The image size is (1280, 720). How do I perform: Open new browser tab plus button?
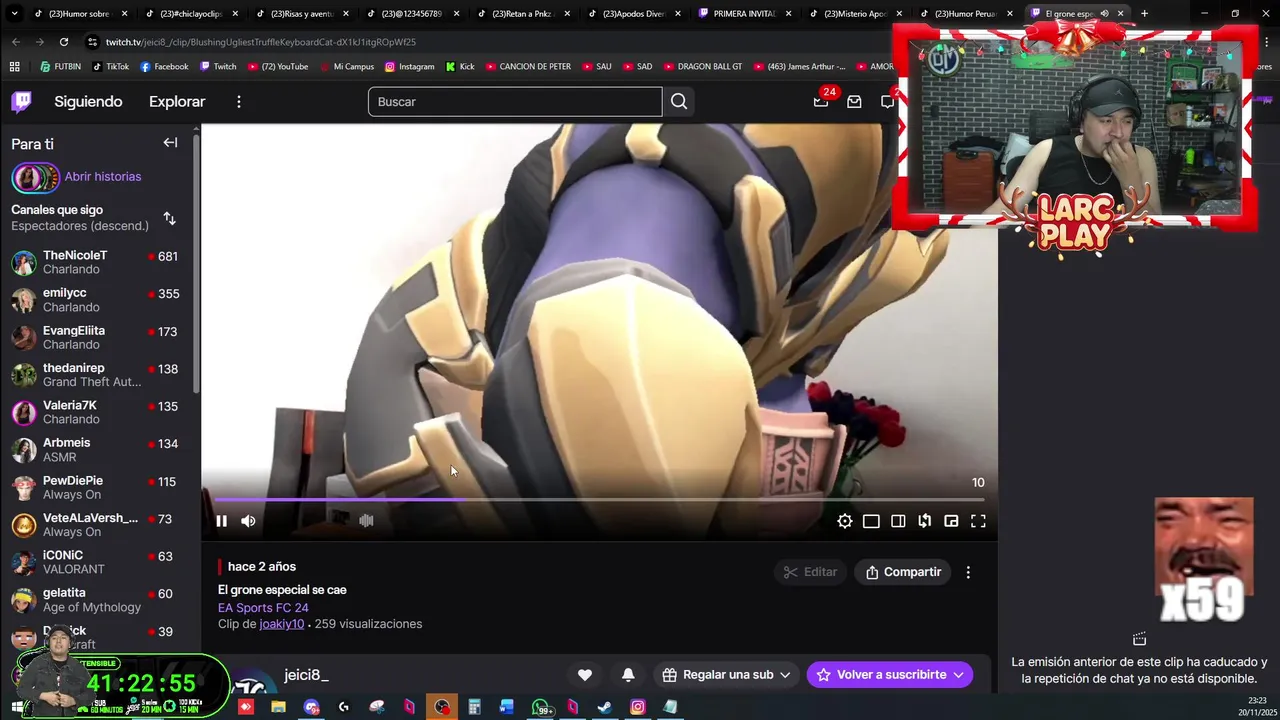tap(1144, 13)
